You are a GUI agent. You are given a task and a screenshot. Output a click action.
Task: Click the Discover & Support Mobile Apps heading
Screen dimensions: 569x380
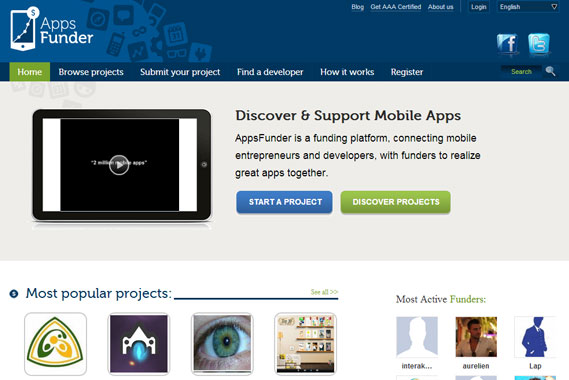(348, 115)
